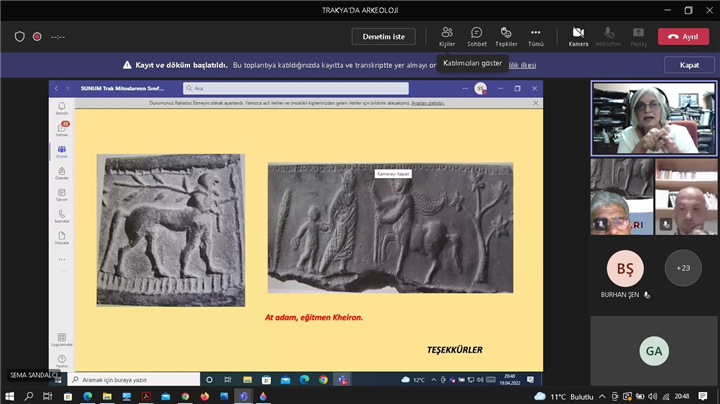The height and width of the screenshot is (404, 720).
Task: Open Windows taskbar search magnifier
Action: point(28,396)
